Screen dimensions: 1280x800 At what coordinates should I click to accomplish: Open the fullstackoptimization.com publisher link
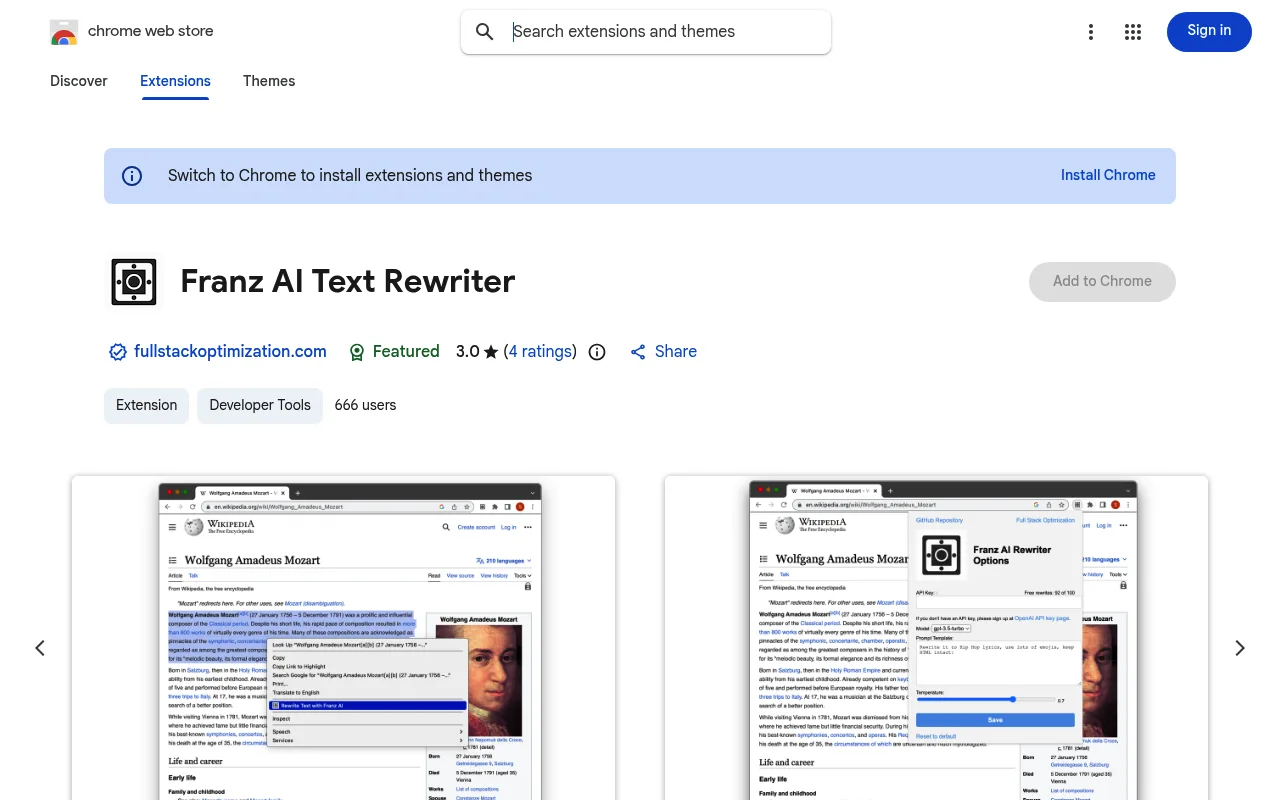click(230, 352)
